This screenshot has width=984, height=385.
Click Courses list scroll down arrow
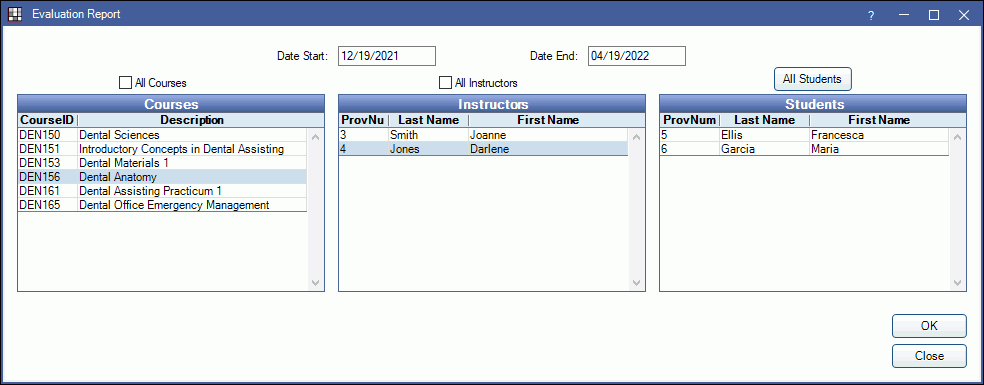pos(316,283)
